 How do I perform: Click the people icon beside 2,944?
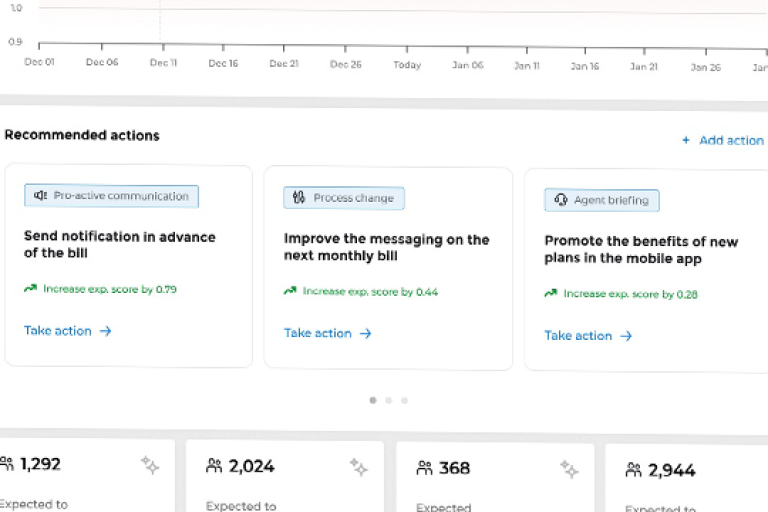(633, 470)
